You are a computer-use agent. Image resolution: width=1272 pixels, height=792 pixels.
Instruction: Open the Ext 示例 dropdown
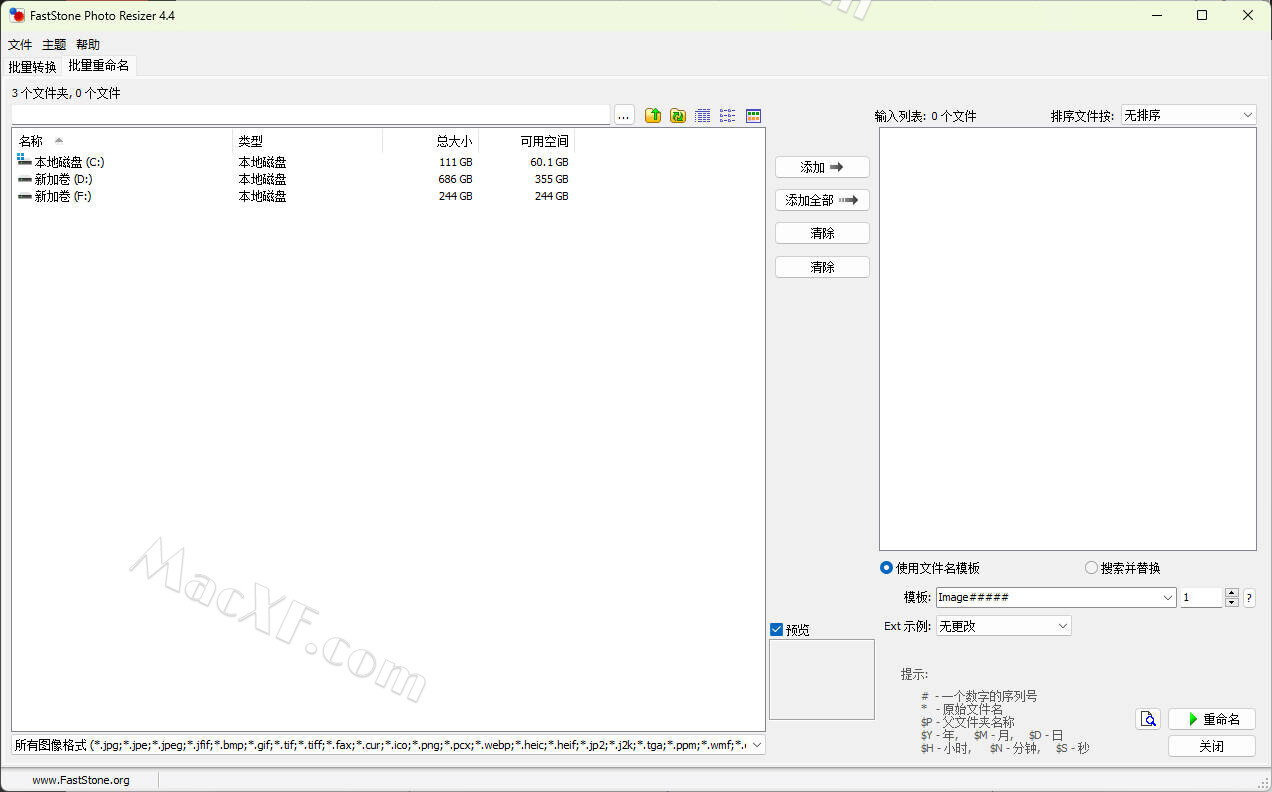tap(1062, 626)
